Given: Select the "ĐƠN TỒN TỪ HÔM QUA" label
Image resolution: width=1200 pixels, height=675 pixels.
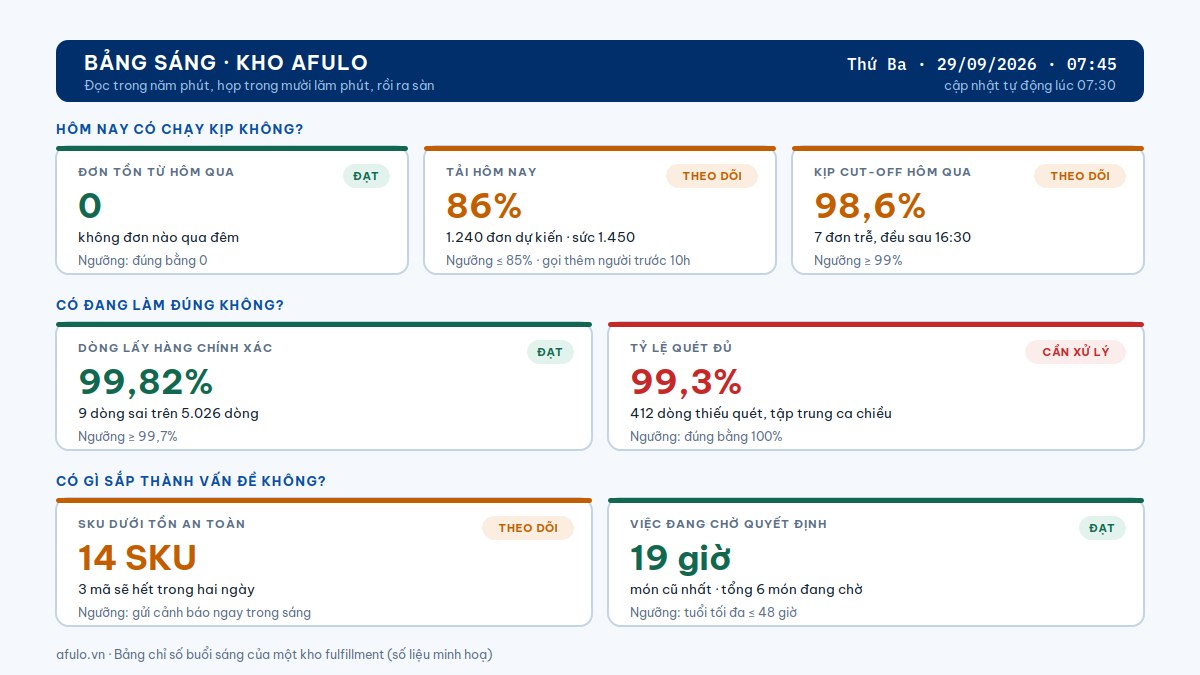Looking at the screenshot, I should [156, 172].
